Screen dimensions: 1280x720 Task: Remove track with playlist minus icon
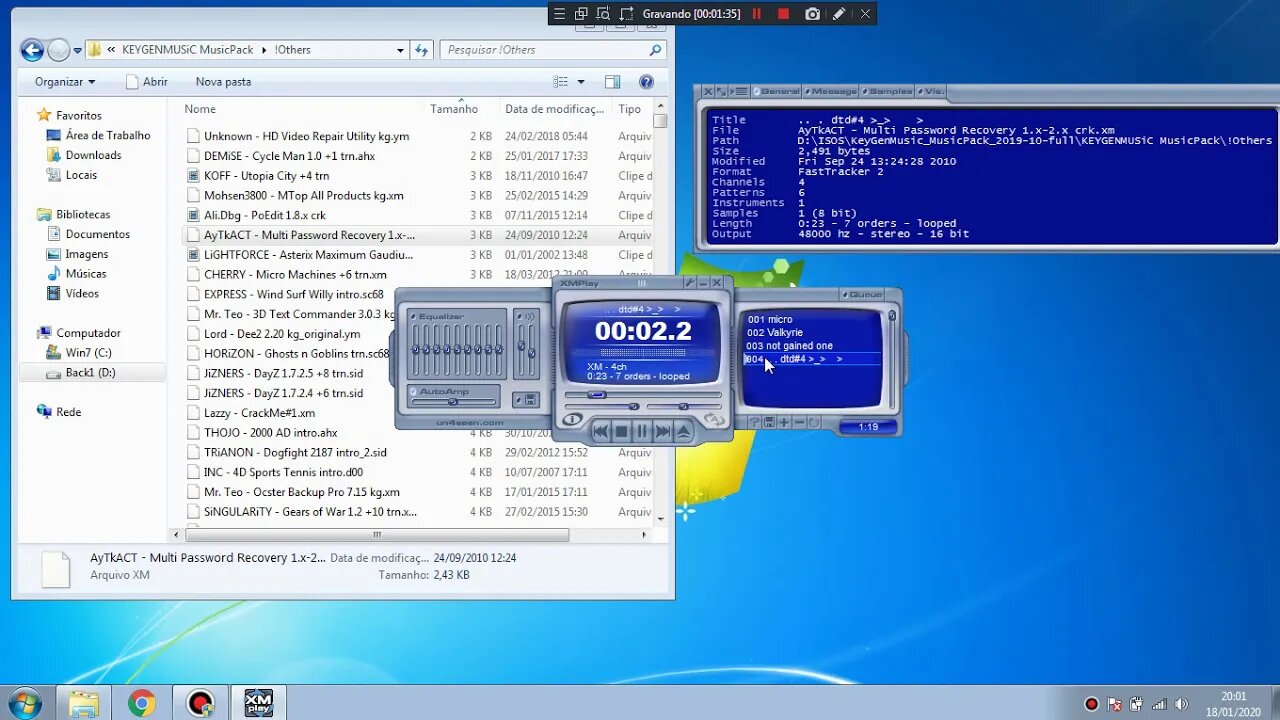point(799,422)
